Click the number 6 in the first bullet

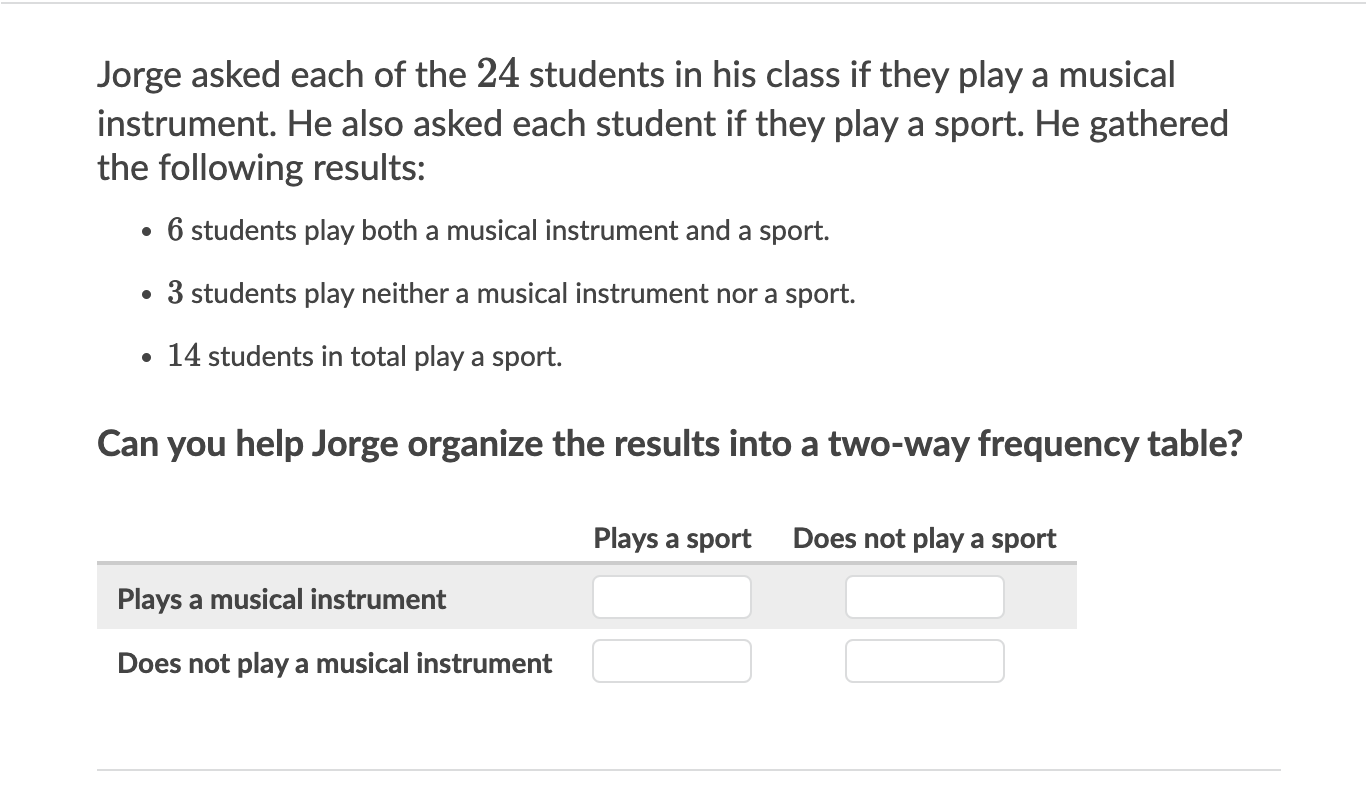pos(175,230)
